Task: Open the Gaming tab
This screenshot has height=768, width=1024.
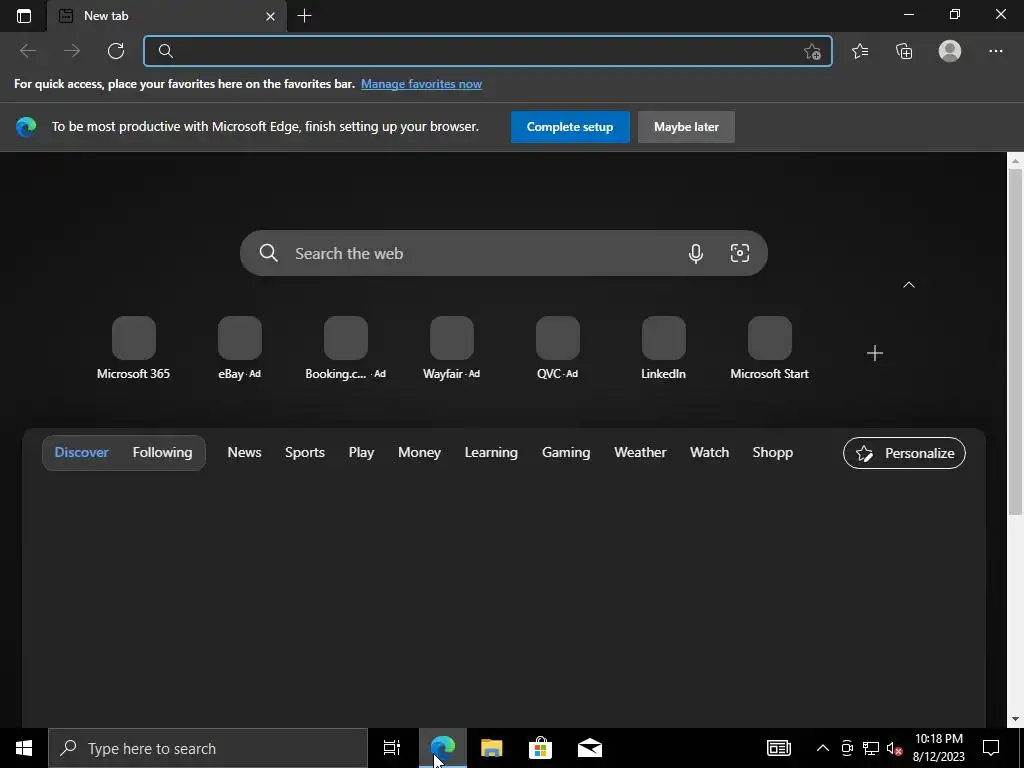Action: (566, 453)
